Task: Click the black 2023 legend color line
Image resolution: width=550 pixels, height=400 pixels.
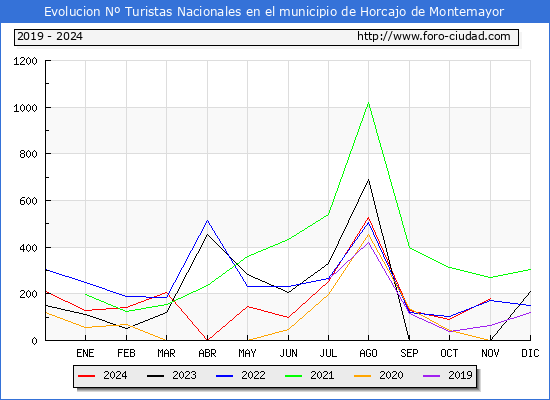Action: coord(155,376)
